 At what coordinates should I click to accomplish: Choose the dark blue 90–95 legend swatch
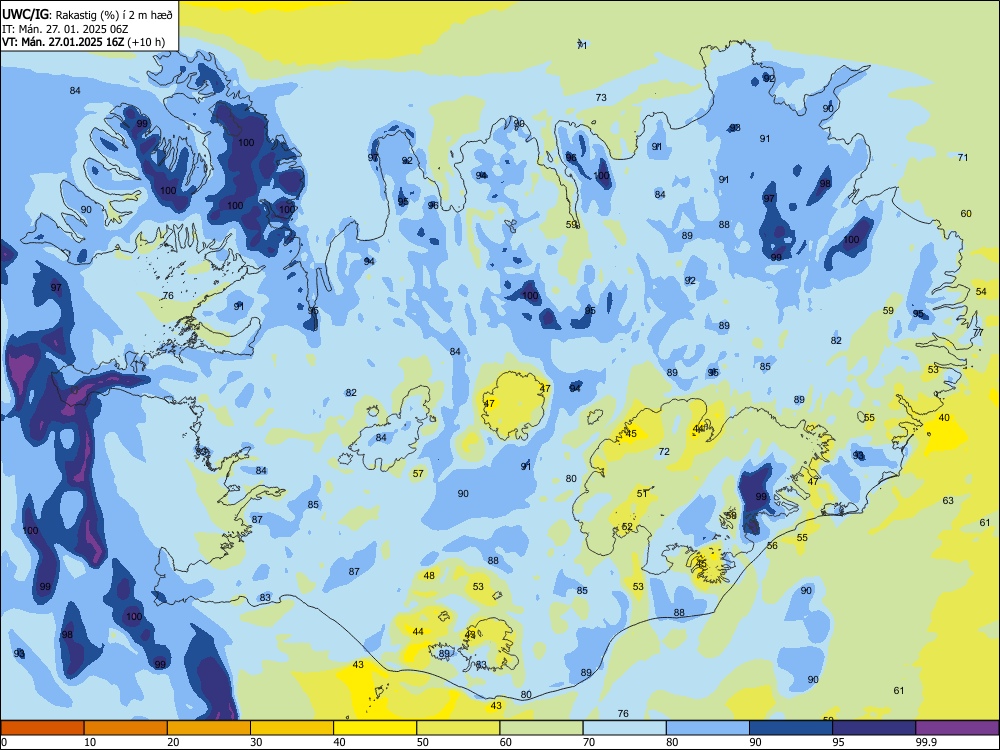point(791,728)
